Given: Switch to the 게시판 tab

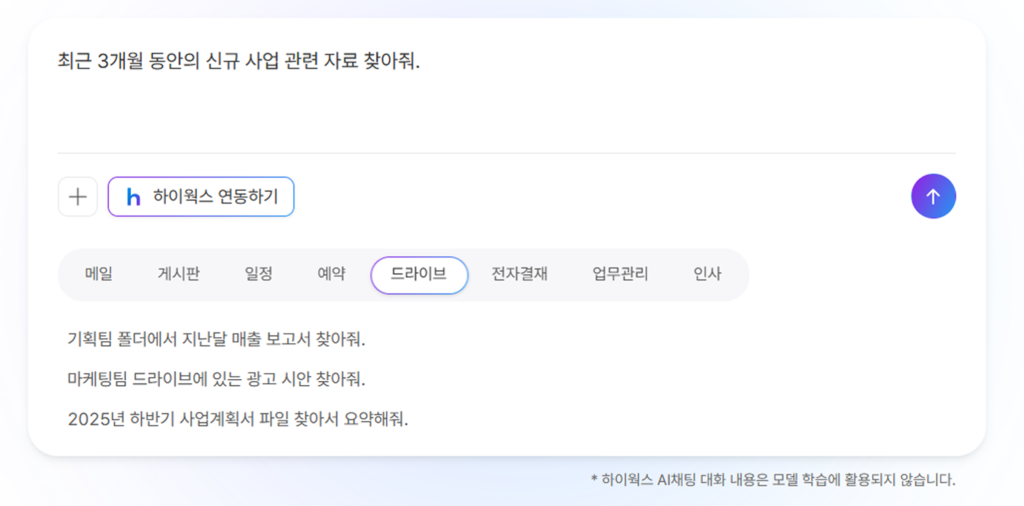Looking at the screenshot, I should [x=178, y=274].
